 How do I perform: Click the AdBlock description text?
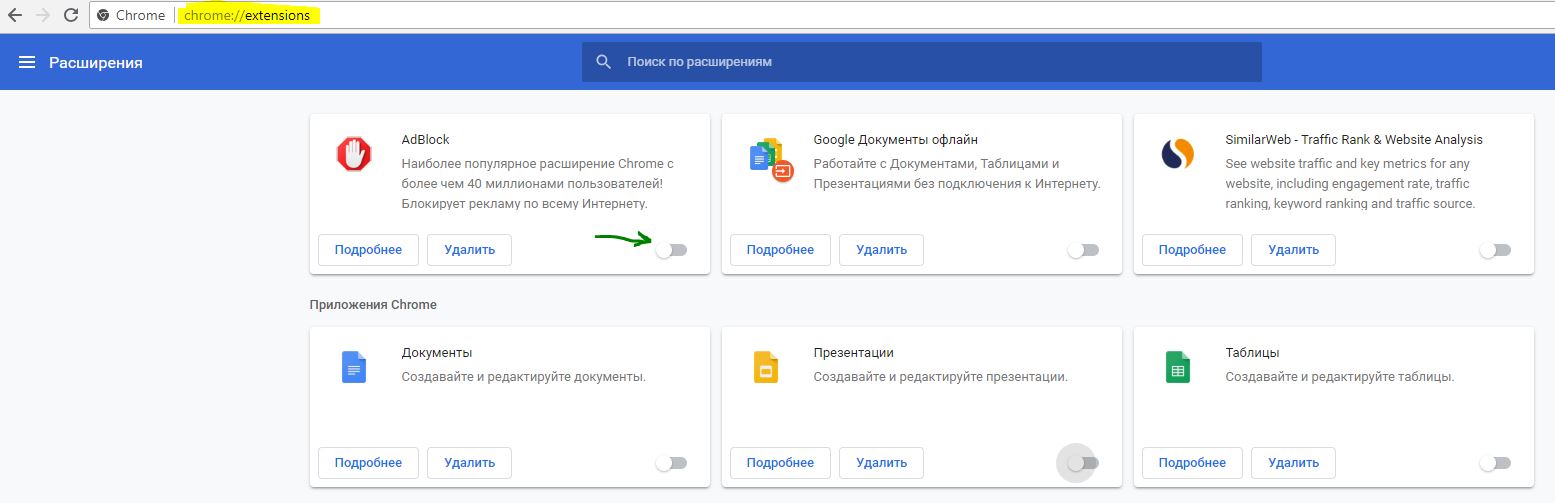tap(538, 183)
